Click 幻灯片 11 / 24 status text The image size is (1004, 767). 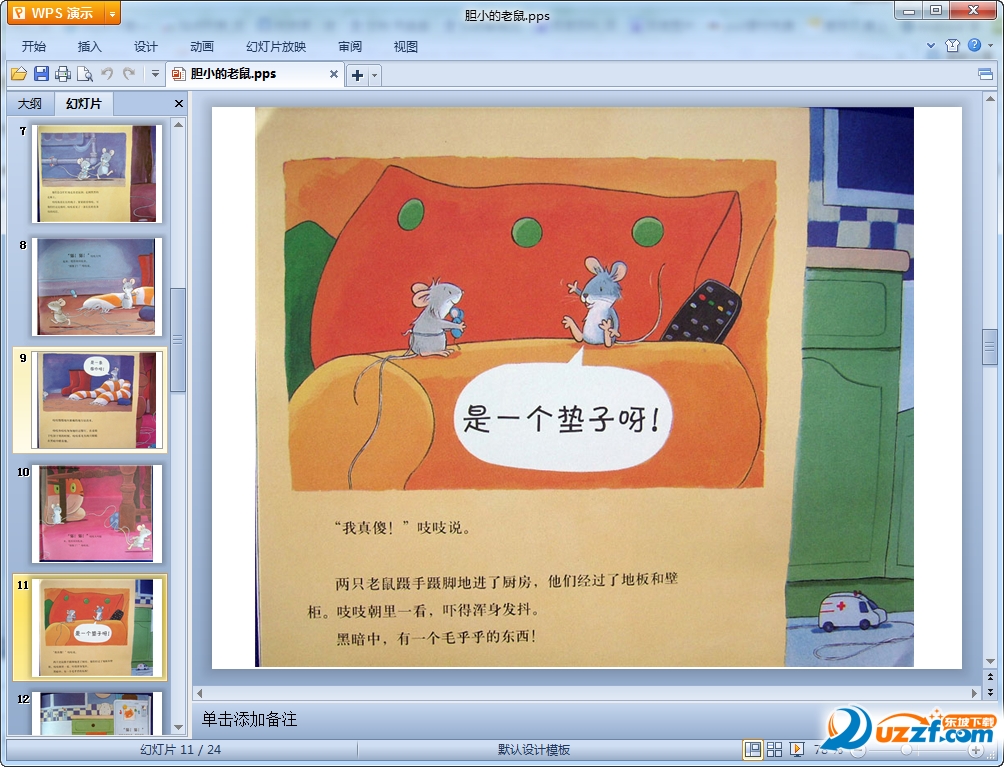181,750
